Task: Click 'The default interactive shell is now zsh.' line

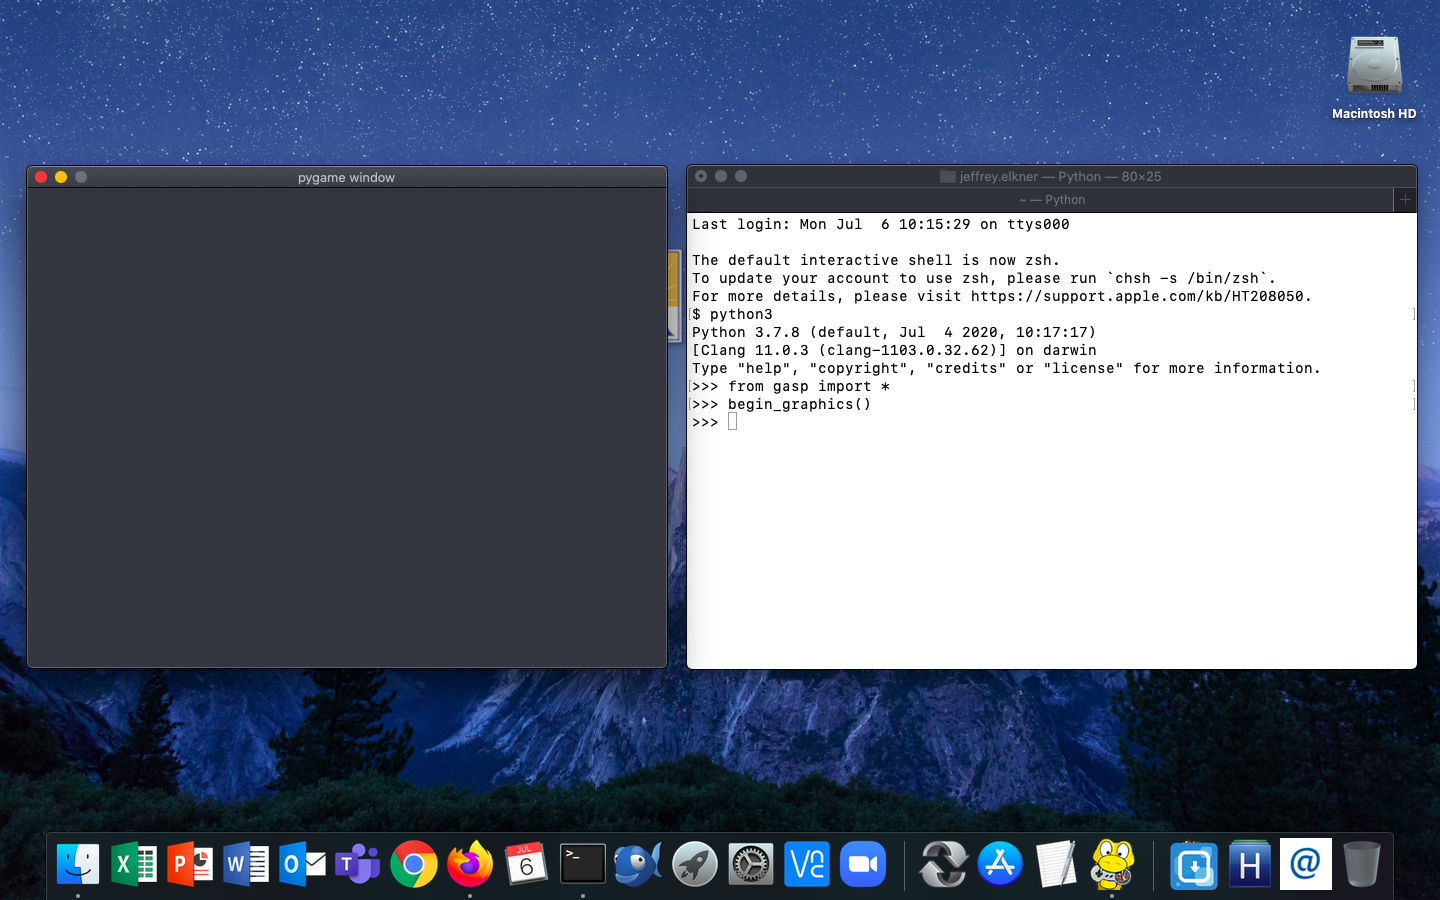Action: point(876,260)
